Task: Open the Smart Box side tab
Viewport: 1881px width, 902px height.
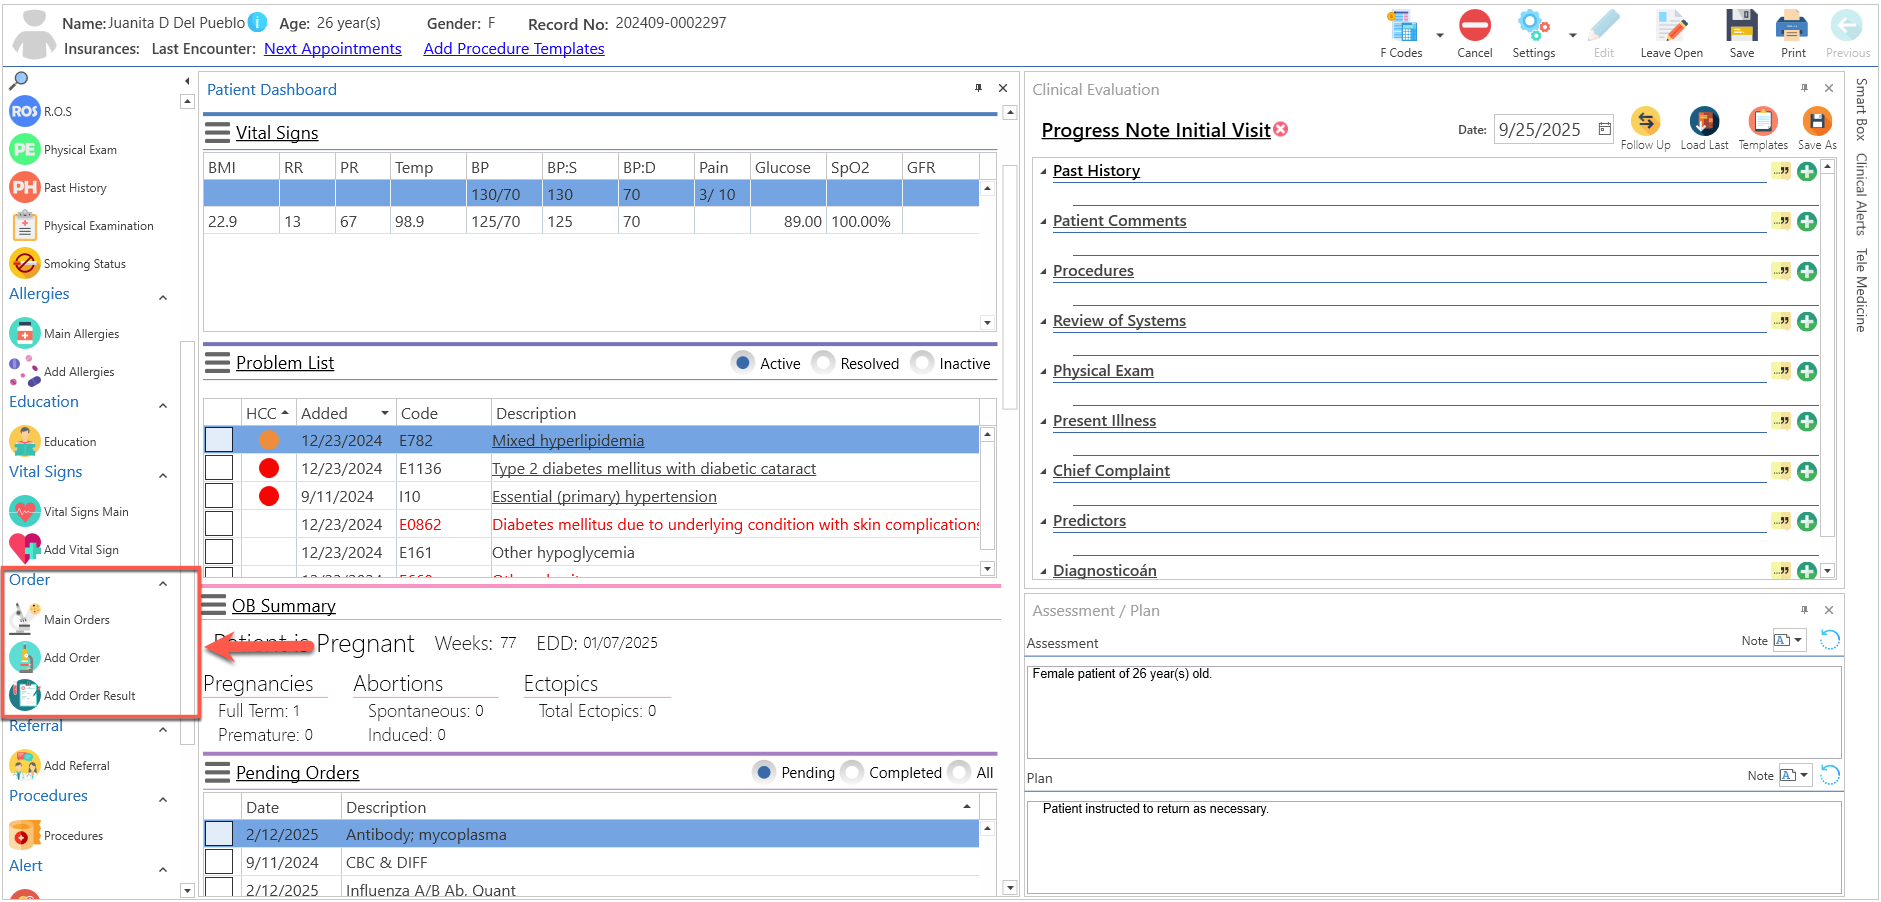Action: [1861, 109]
